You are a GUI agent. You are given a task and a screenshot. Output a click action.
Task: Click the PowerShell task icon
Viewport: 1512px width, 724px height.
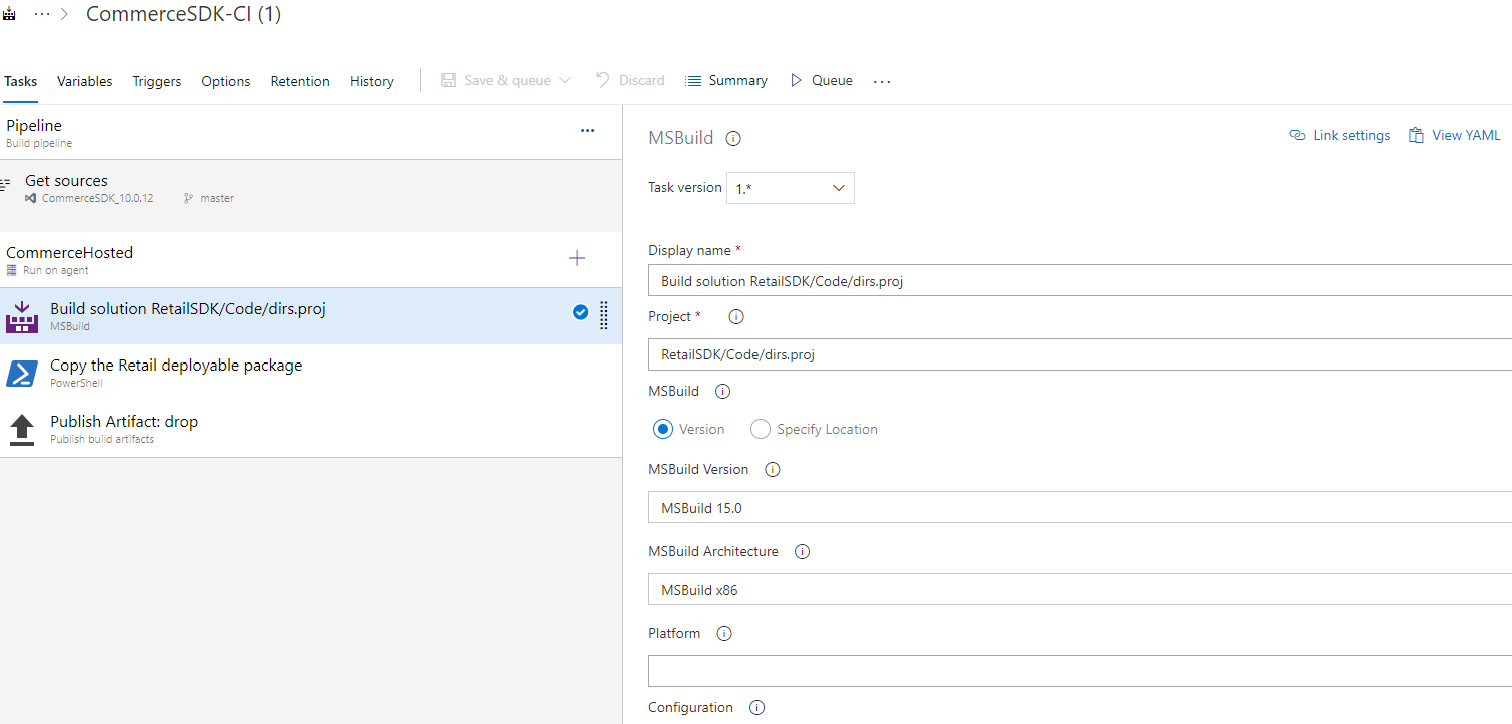coord(22,373)
